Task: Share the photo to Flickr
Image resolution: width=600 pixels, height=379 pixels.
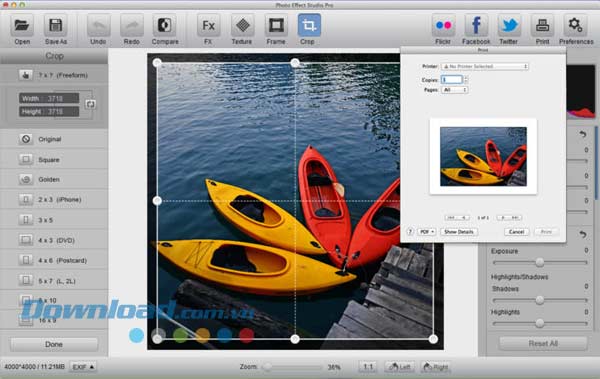Action: click(443, 26)
